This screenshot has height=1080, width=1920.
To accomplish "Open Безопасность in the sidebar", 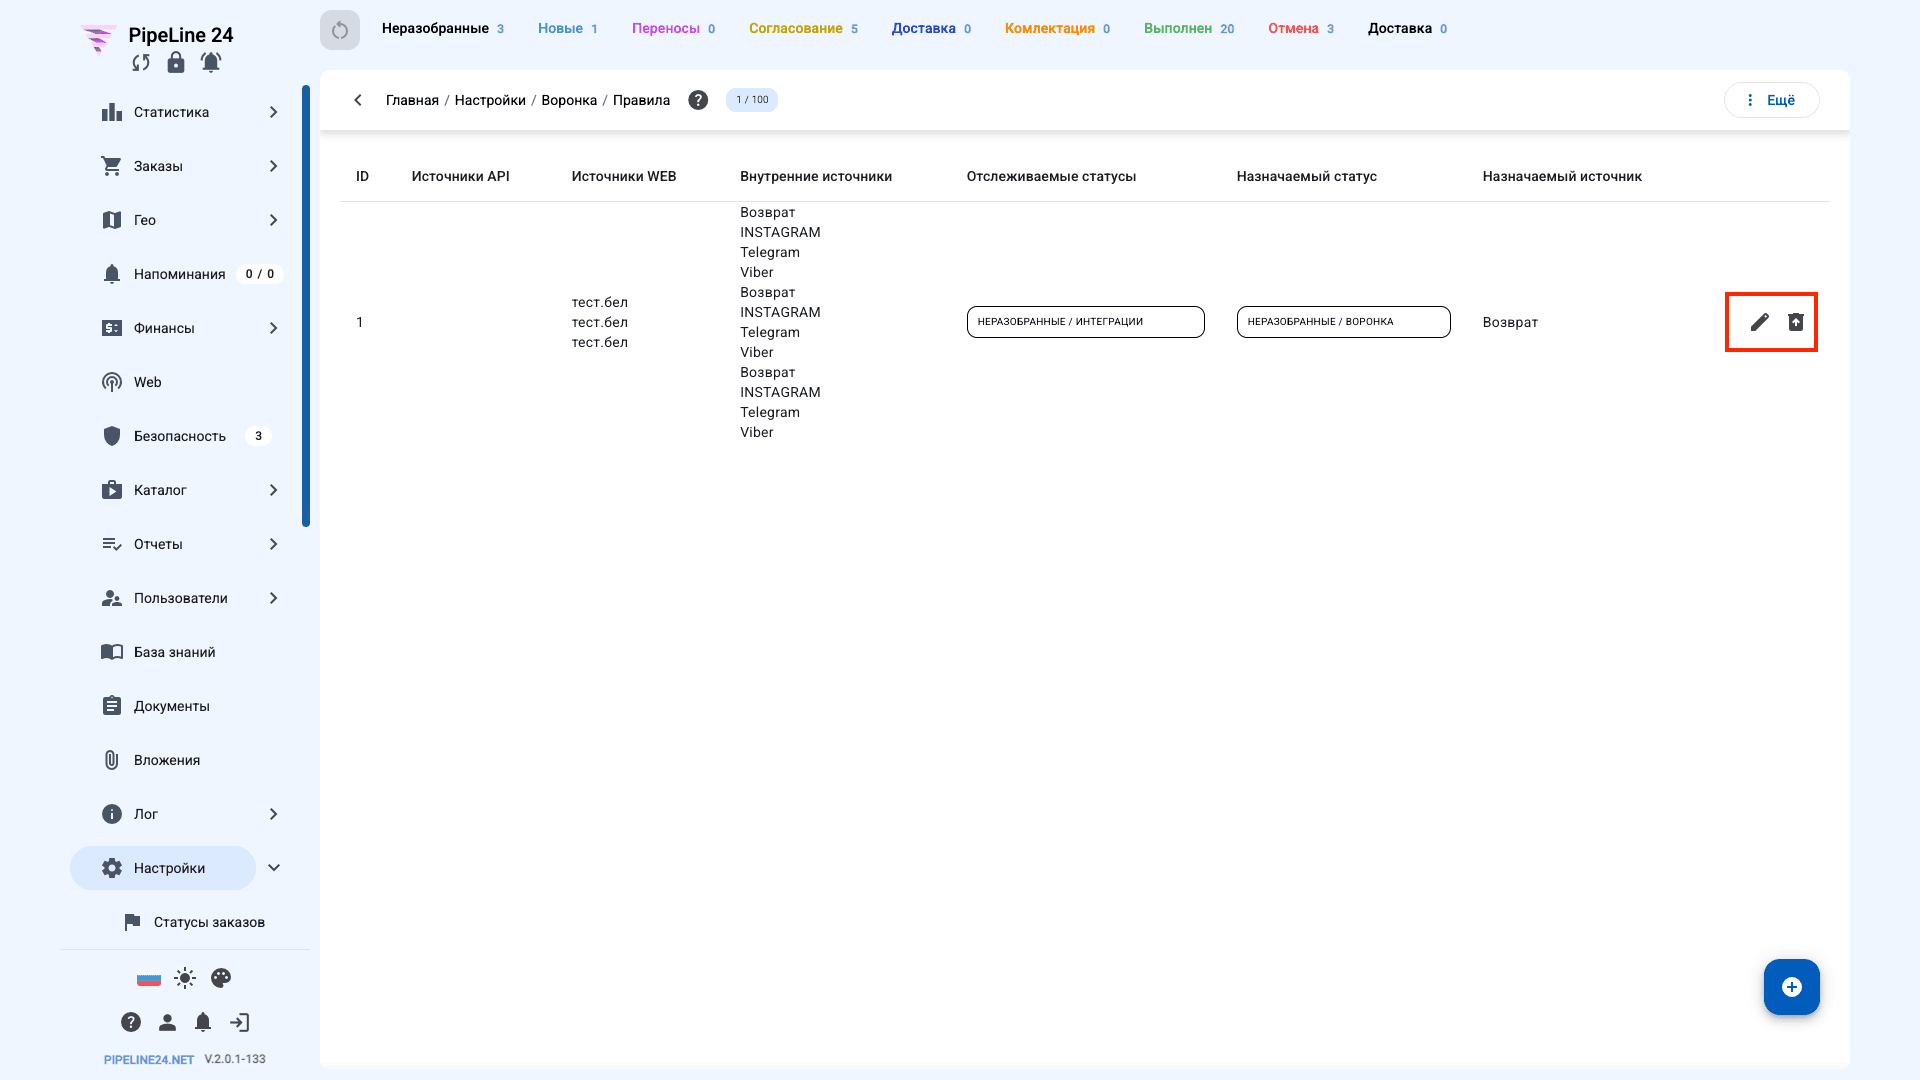I will (x=180, y=436).
